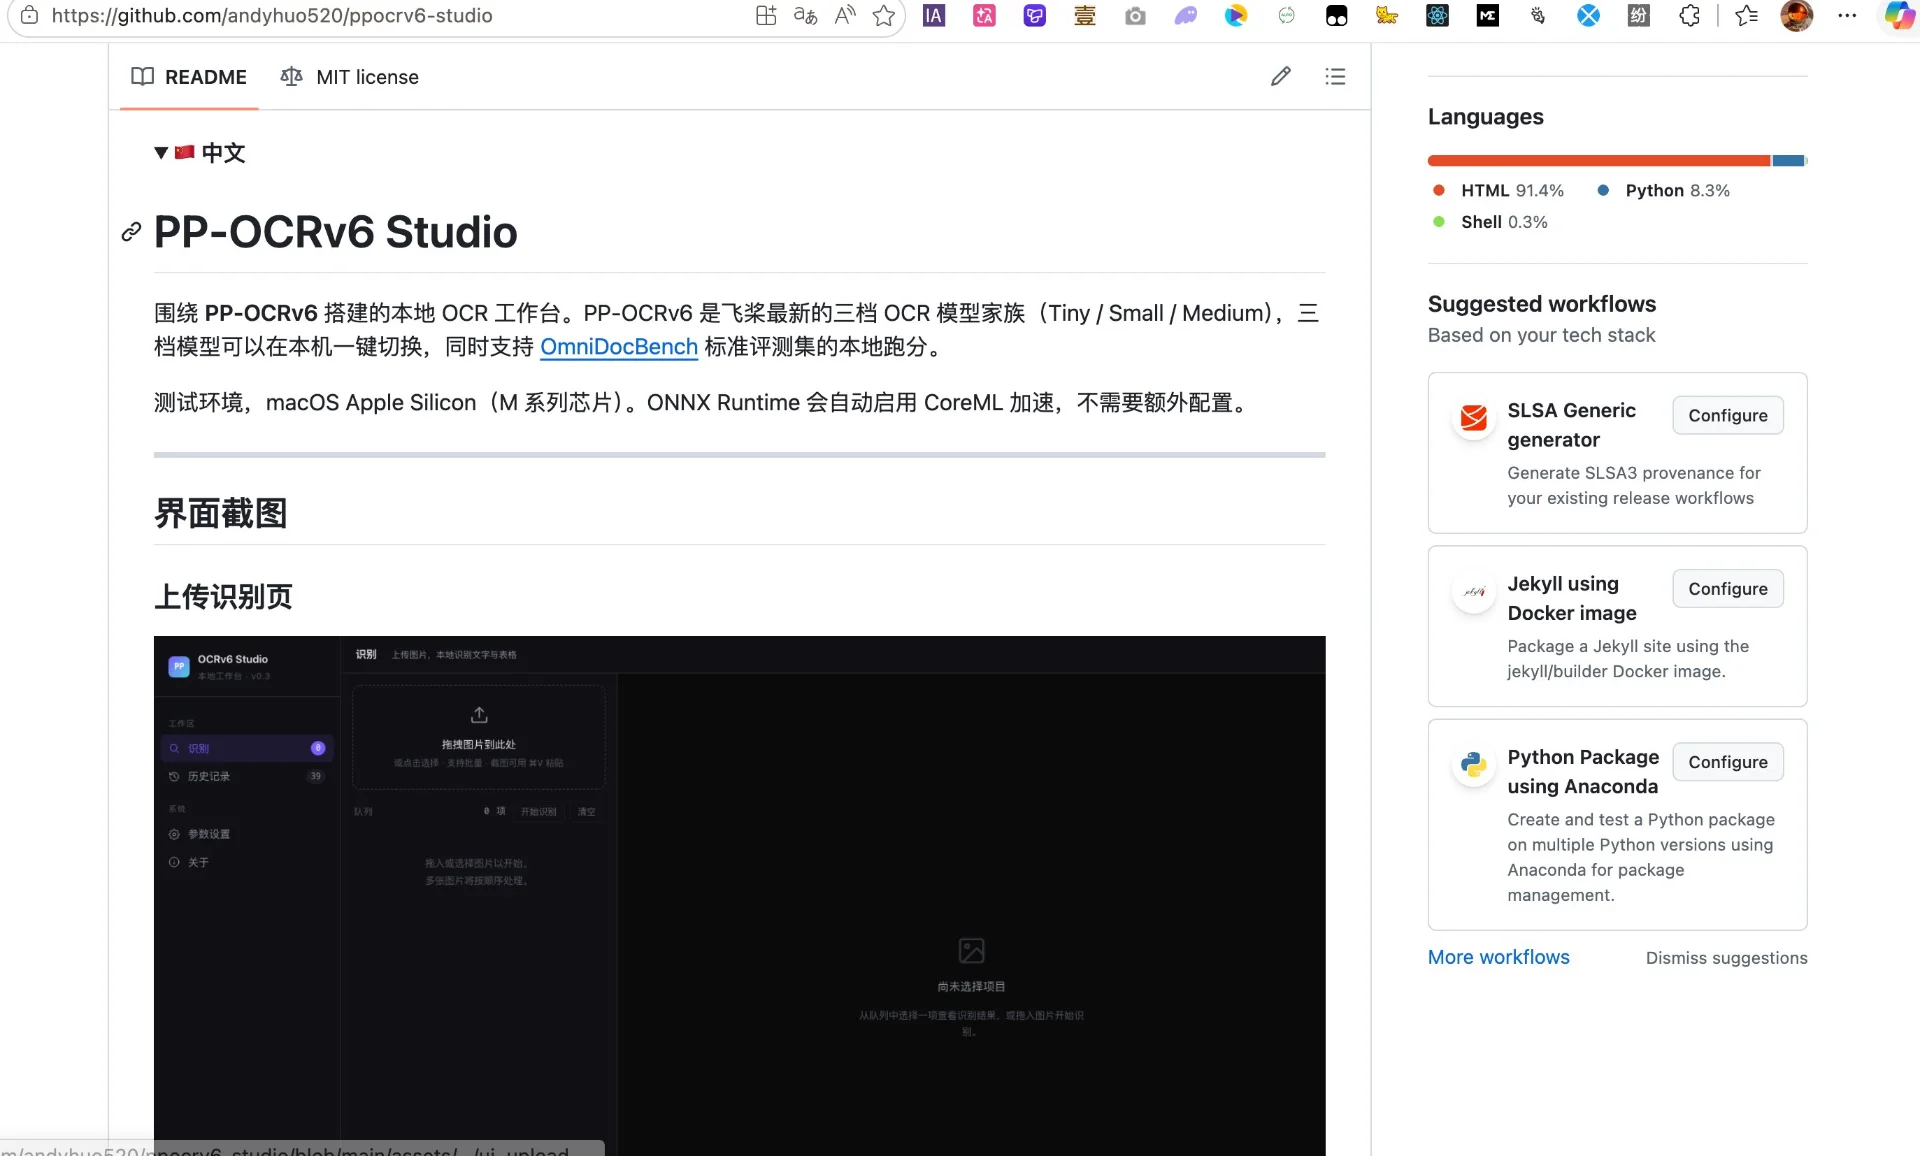Click the purple chat extension icon

[1035, 15]
